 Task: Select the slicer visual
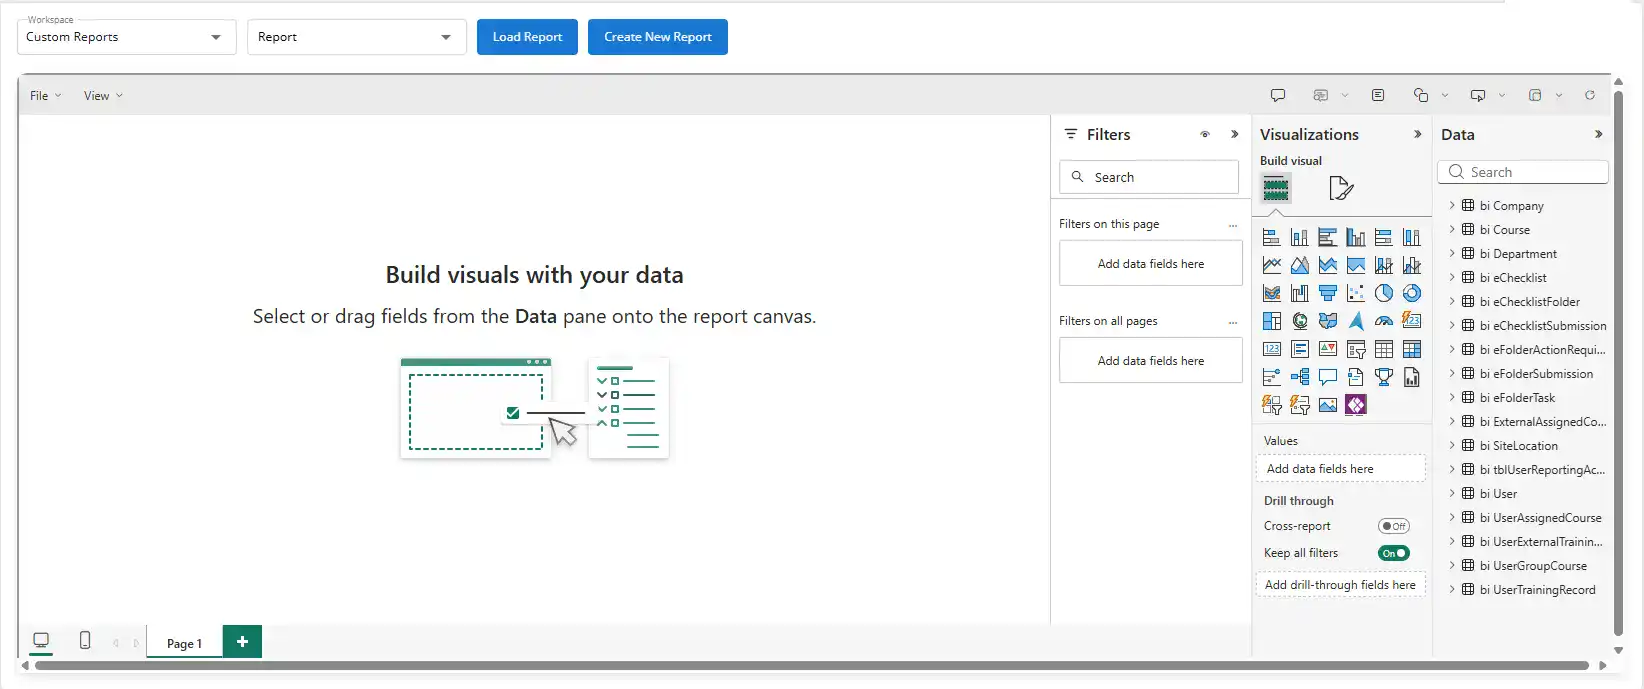pos(1355,349)
